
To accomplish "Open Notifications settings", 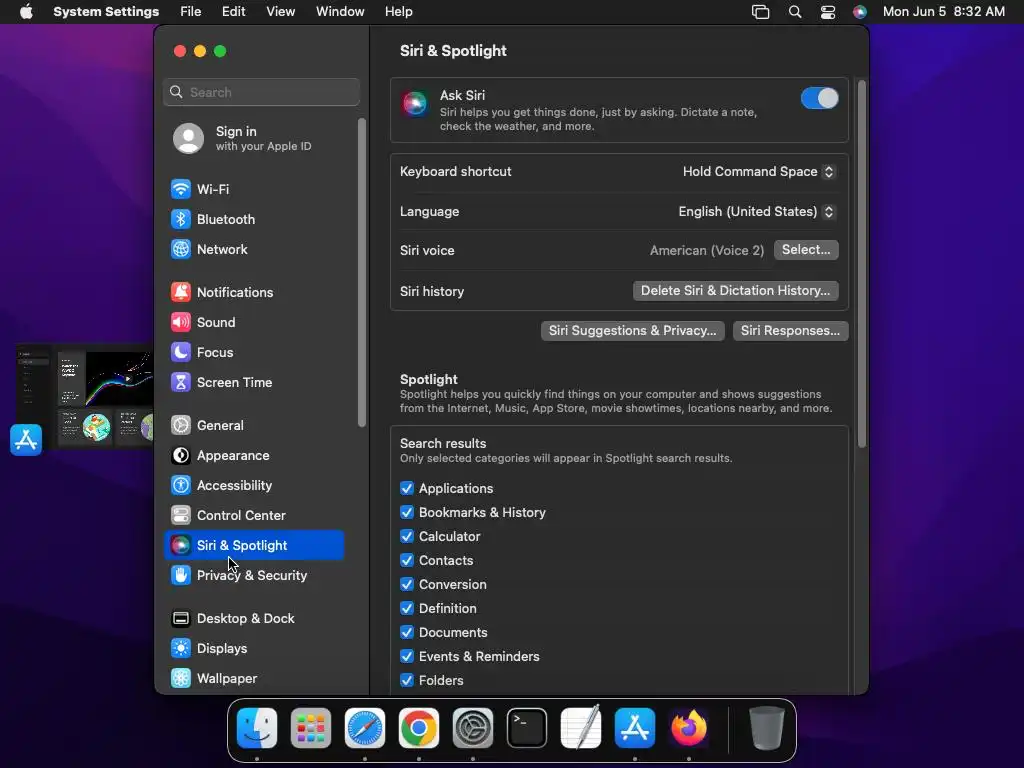I will pyautogui.click(x=254, y=293).
